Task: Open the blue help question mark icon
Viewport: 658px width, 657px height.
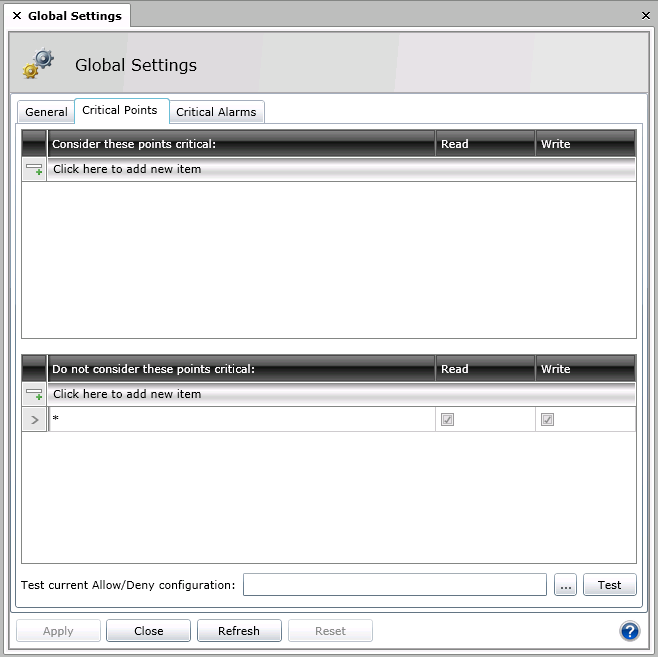Action: (x=629, y=631)
